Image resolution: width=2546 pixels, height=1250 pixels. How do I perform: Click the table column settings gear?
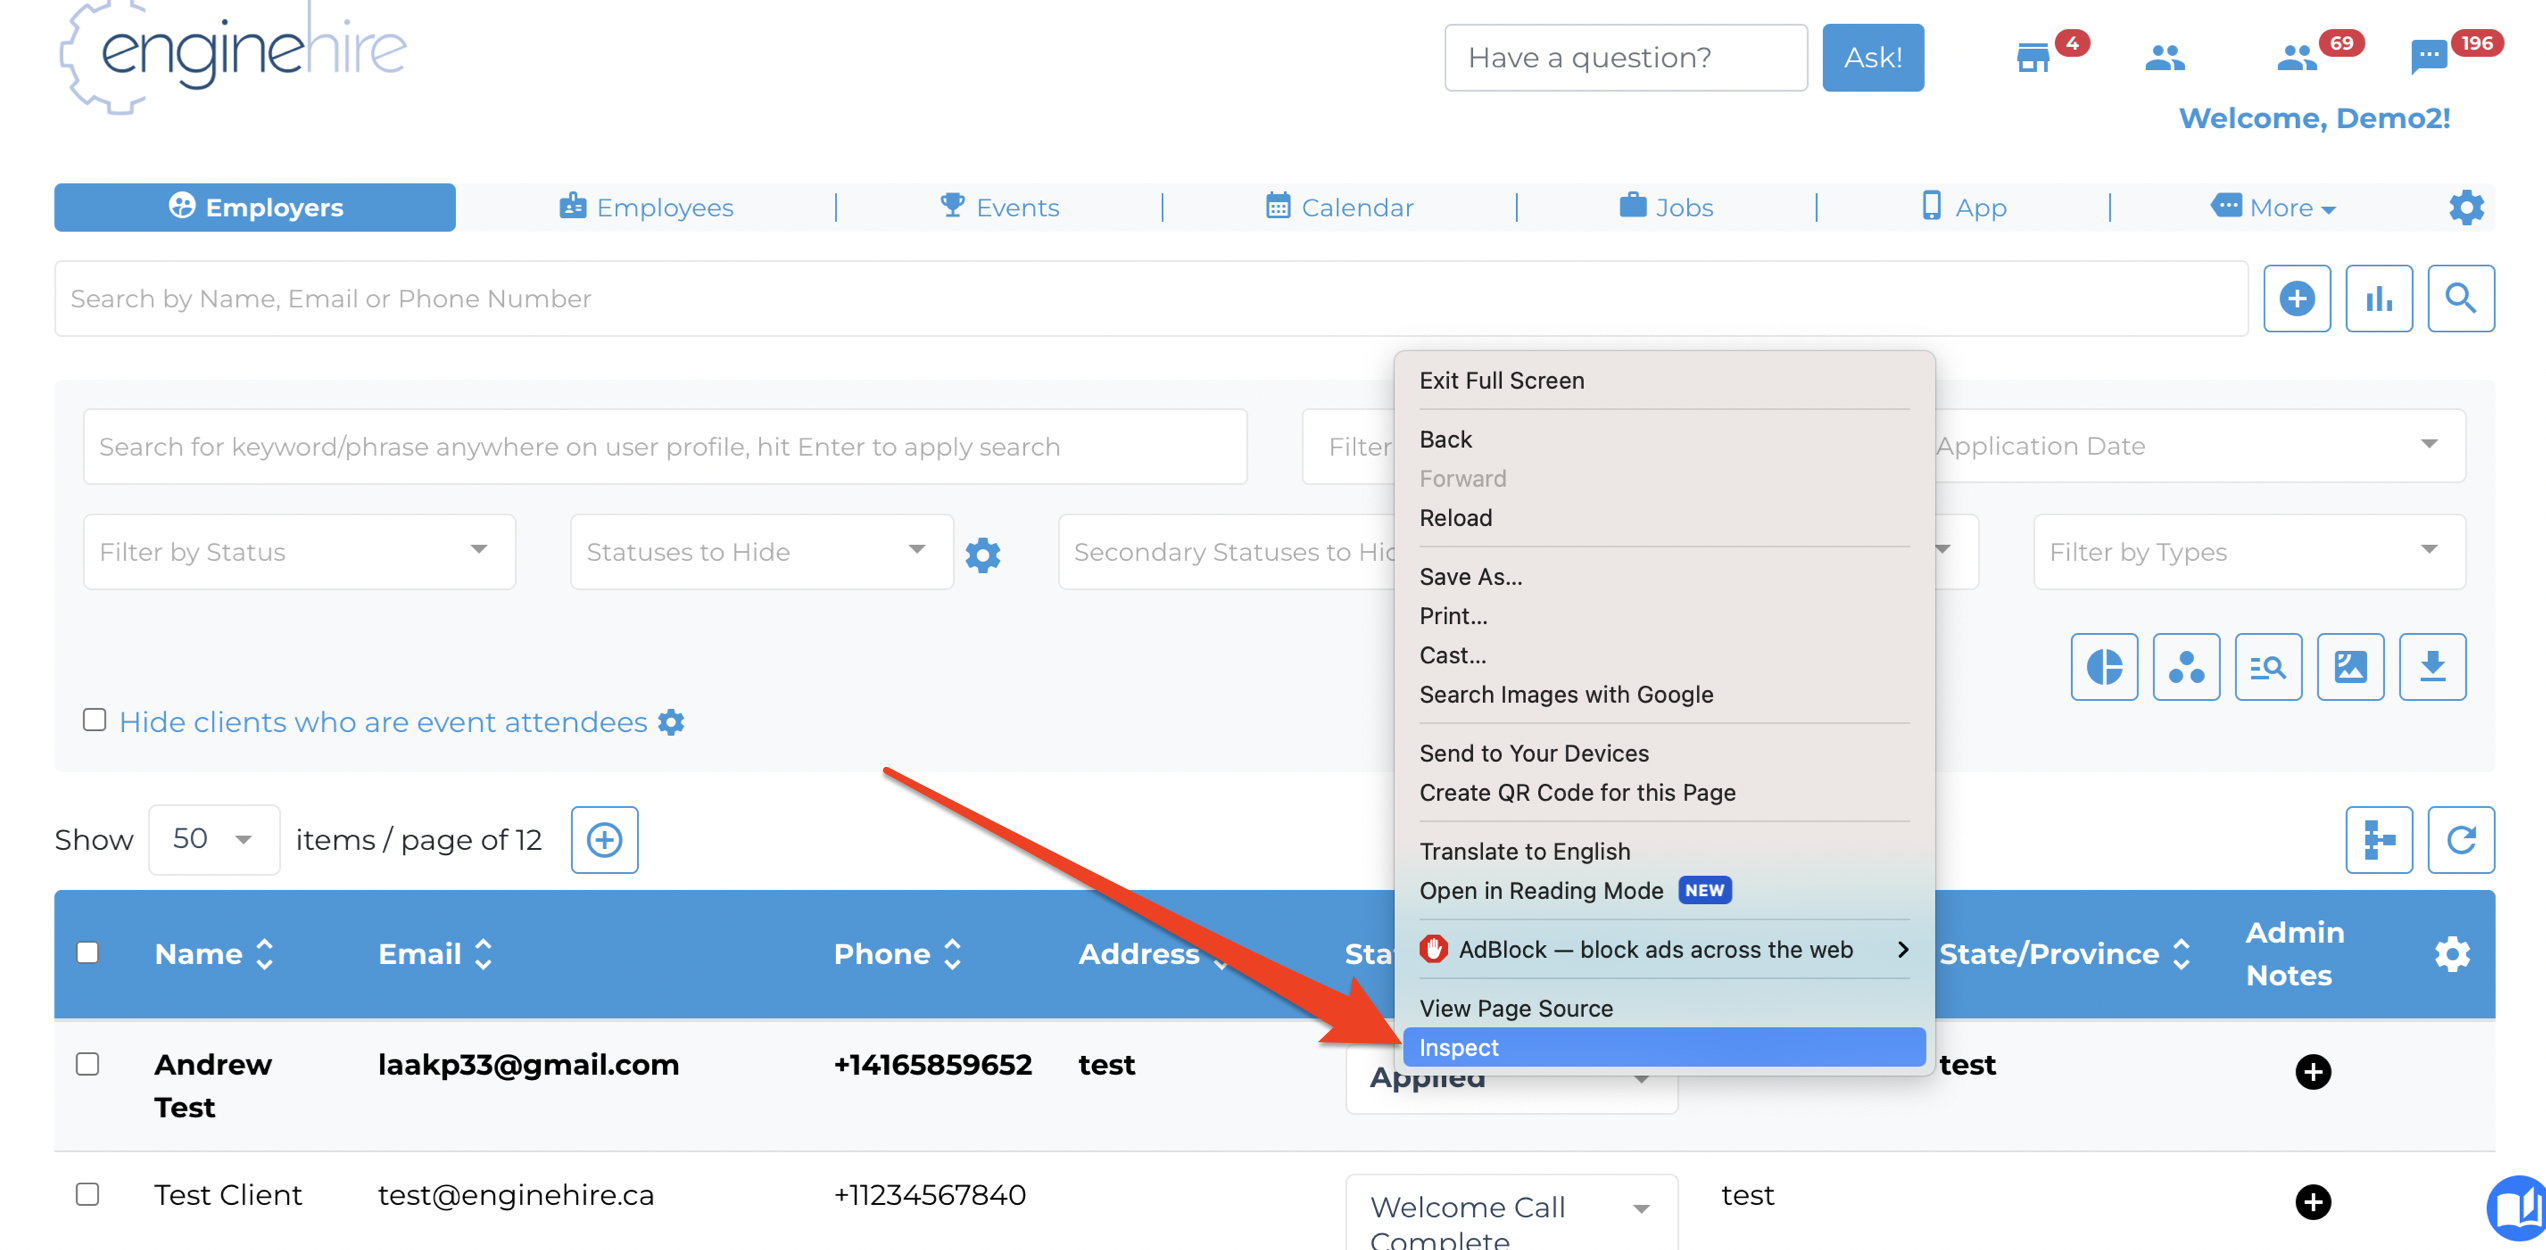click(x=2451, y=953)
